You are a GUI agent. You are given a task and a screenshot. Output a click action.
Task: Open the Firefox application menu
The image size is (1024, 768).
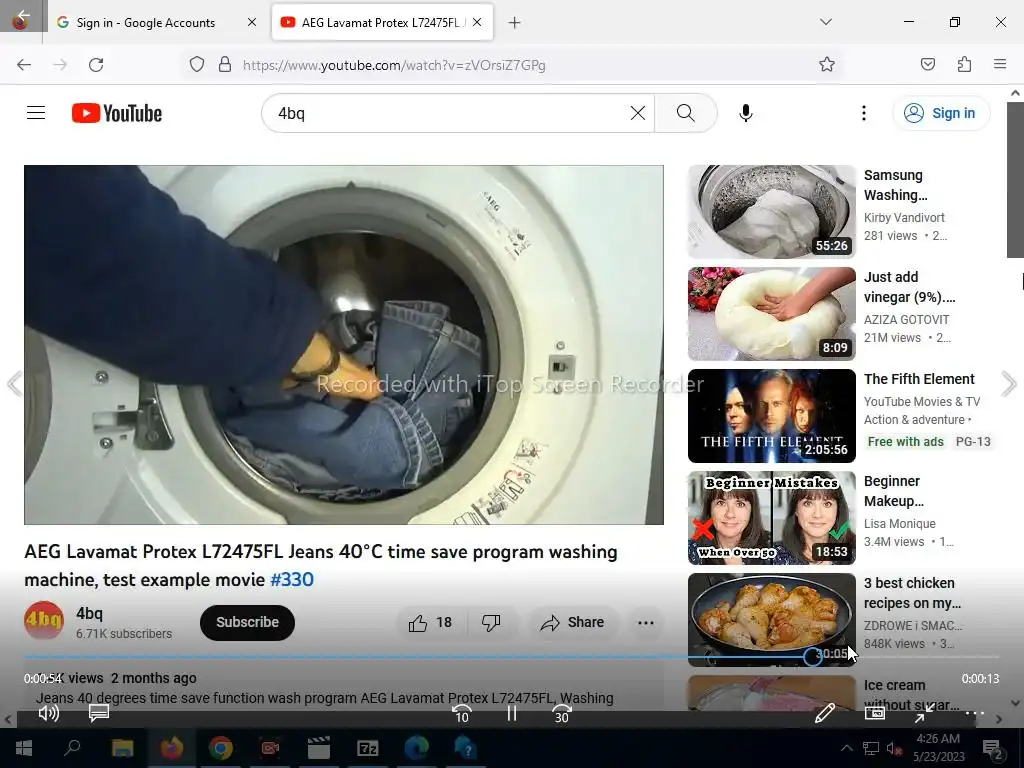click(1000, 64)
